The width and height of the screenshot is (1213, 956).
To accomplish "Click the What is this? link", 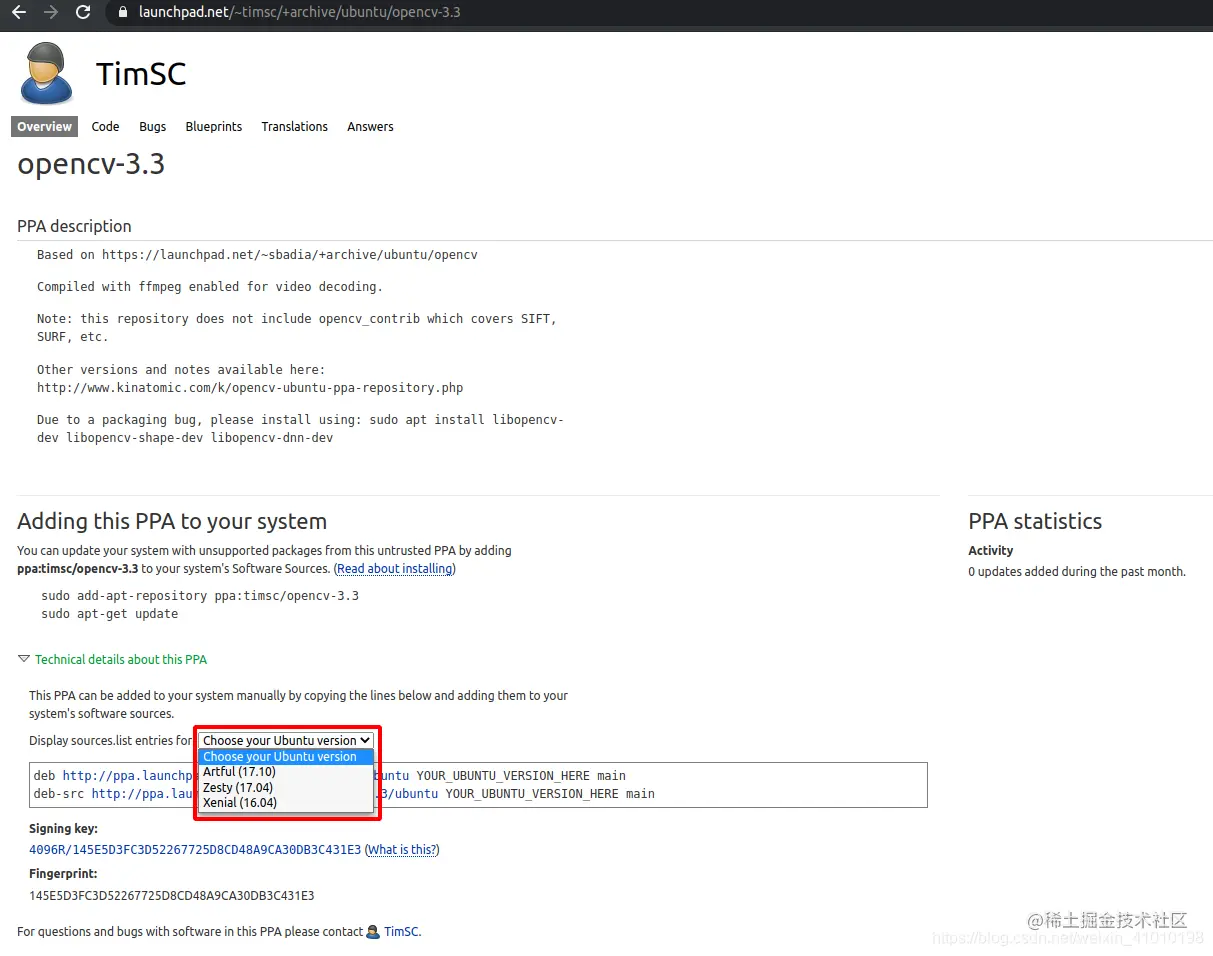I will click(402, 850).
